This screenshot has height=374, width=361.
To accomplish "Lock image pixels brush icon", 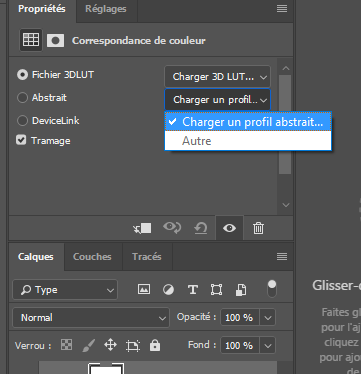I will (89, 345).
